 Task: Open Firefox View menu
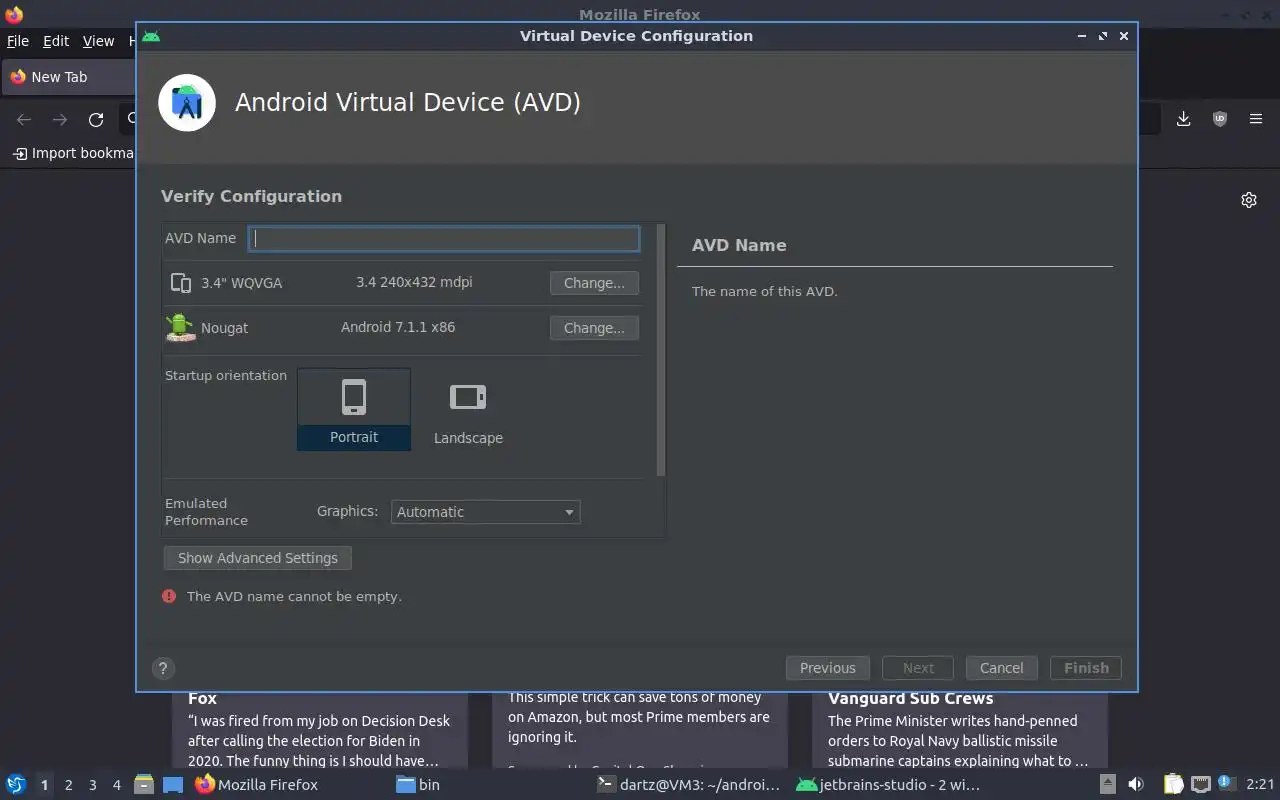tap(98, 41)
